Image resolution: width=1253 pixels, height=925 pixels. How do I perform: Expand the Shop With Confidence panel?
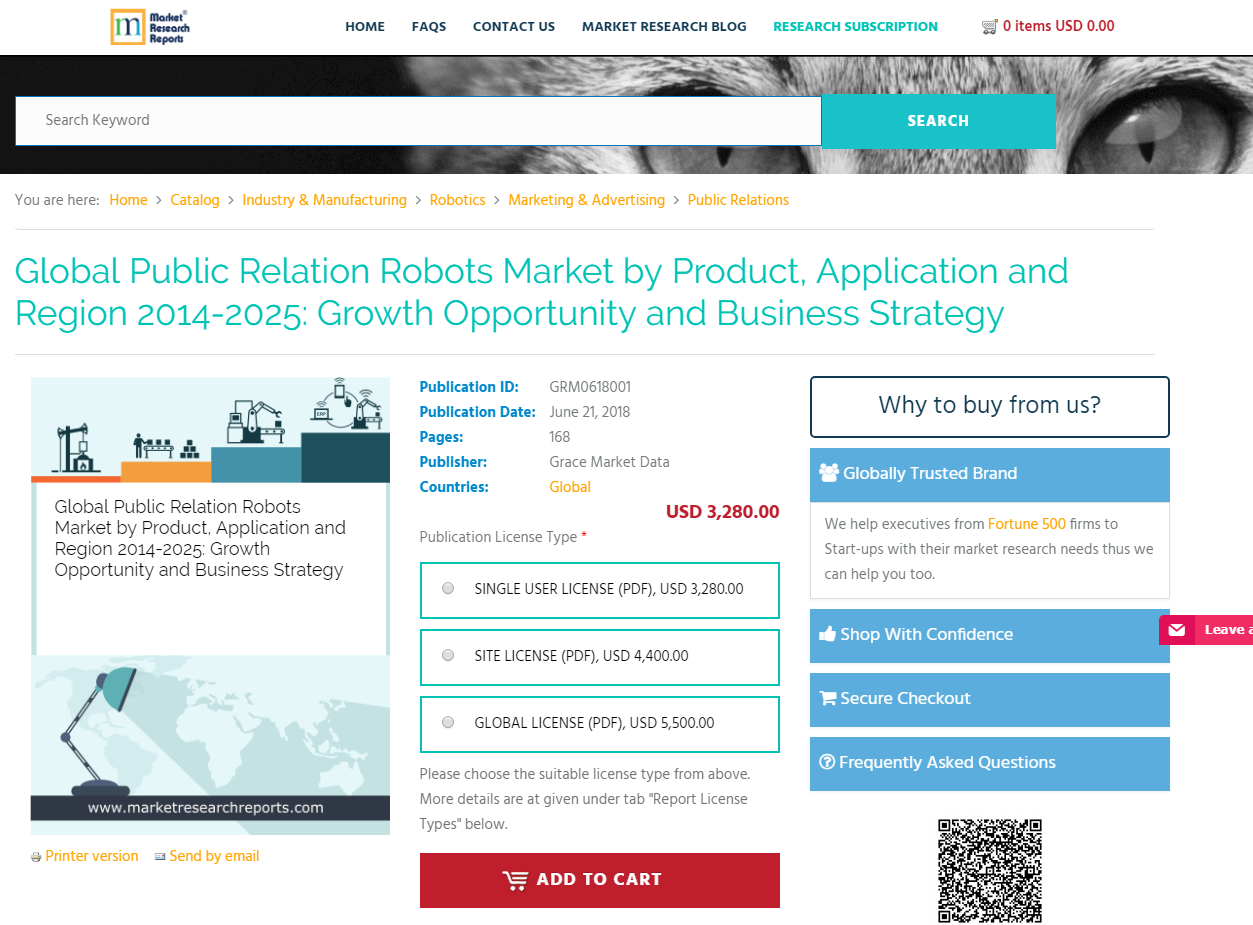tap(989, 635)
